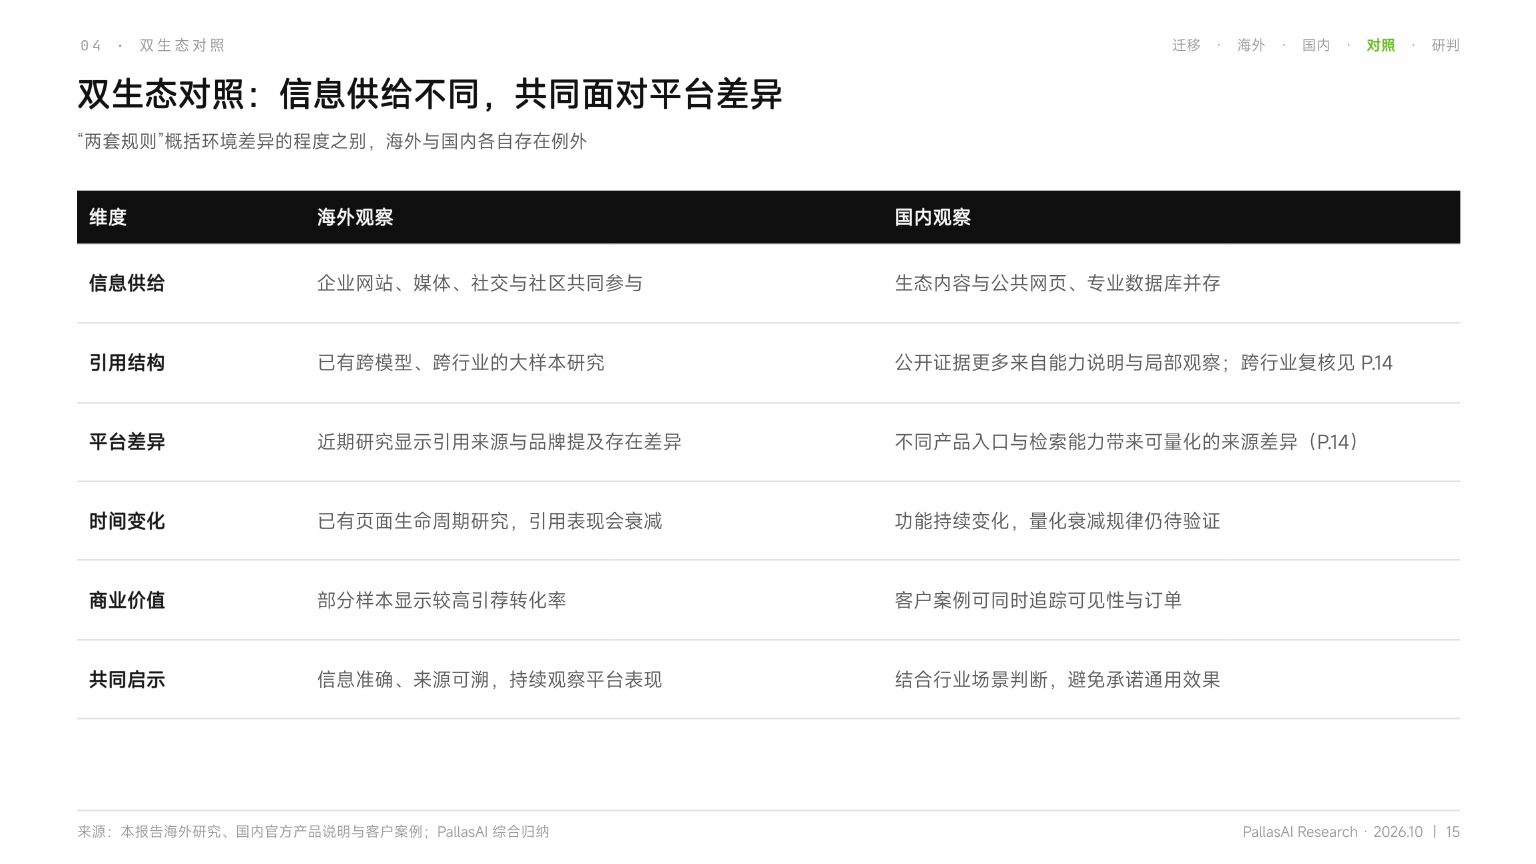This screenshot has height=864, width=1536.
Task: Select the 共同启示 row label
Action: (127, 680)
